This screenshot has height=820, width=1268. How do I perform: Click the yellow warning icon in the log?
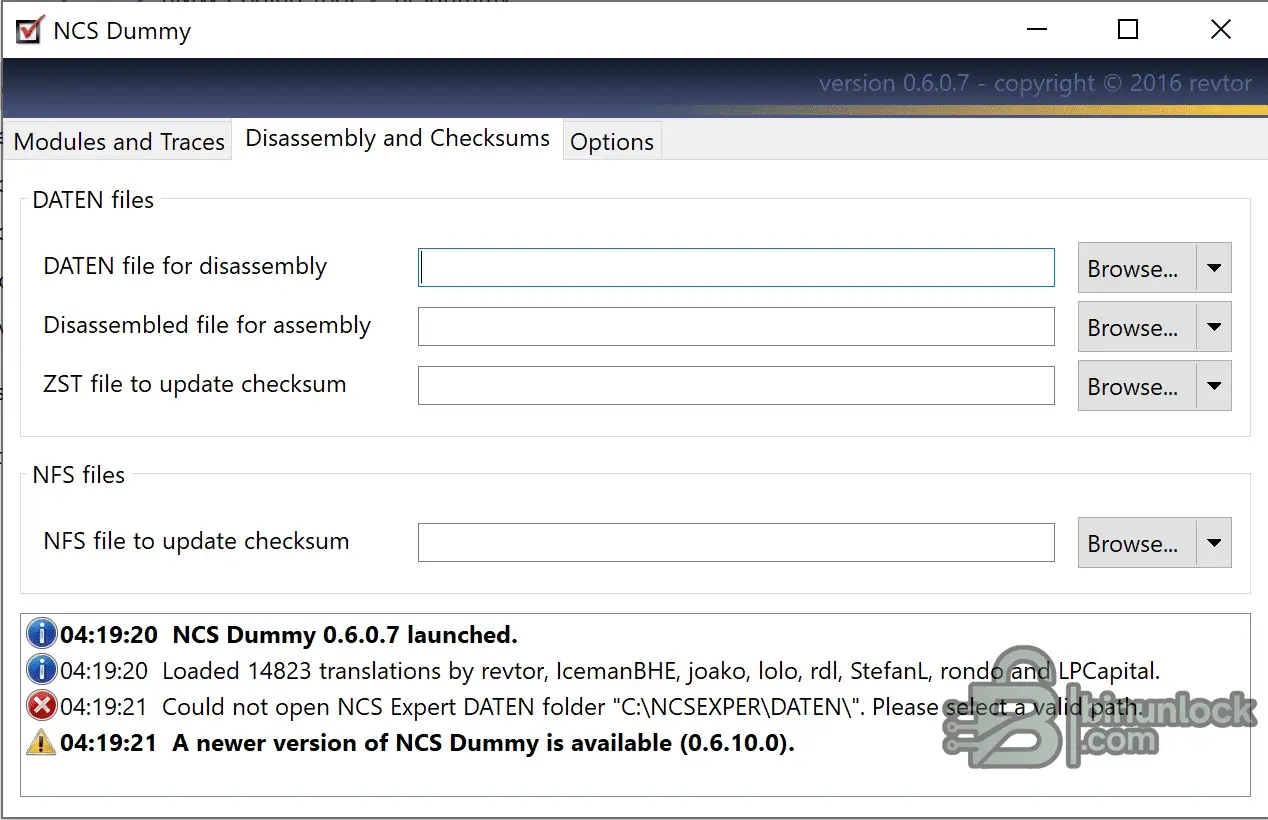tap(41, 742)
